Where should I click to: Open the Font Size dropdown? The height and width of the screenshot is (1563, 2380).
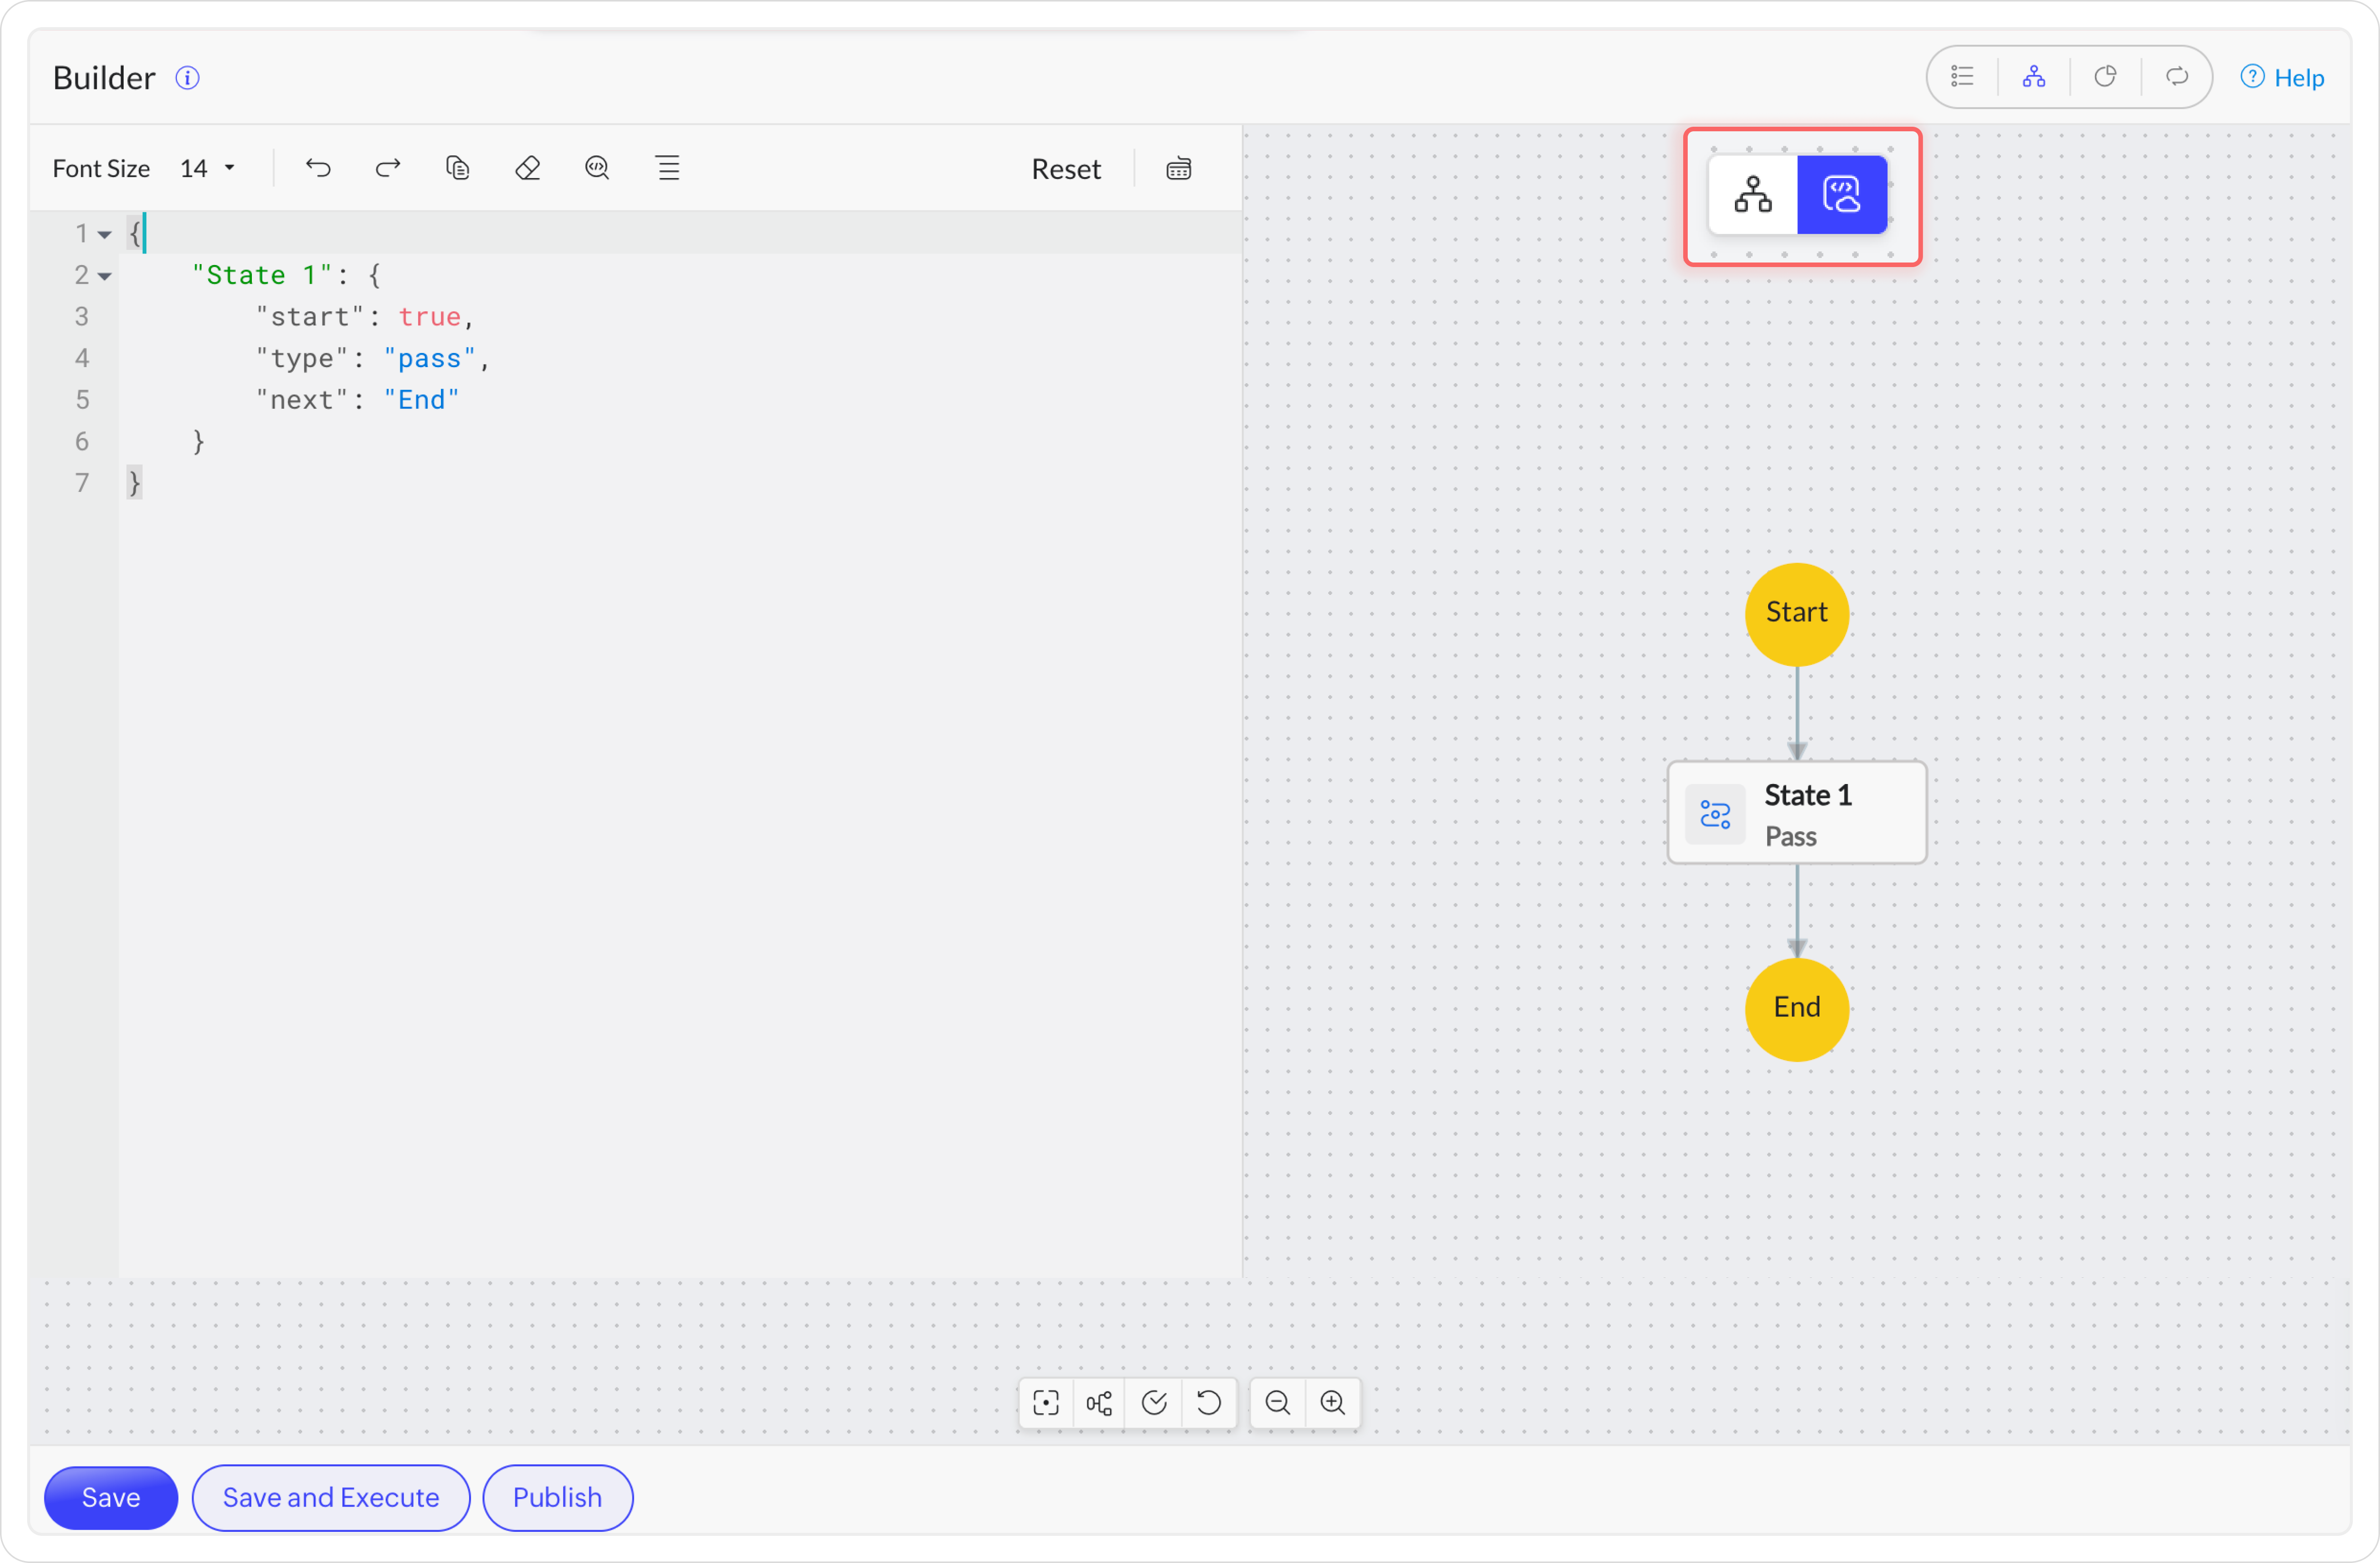[207, 168]
